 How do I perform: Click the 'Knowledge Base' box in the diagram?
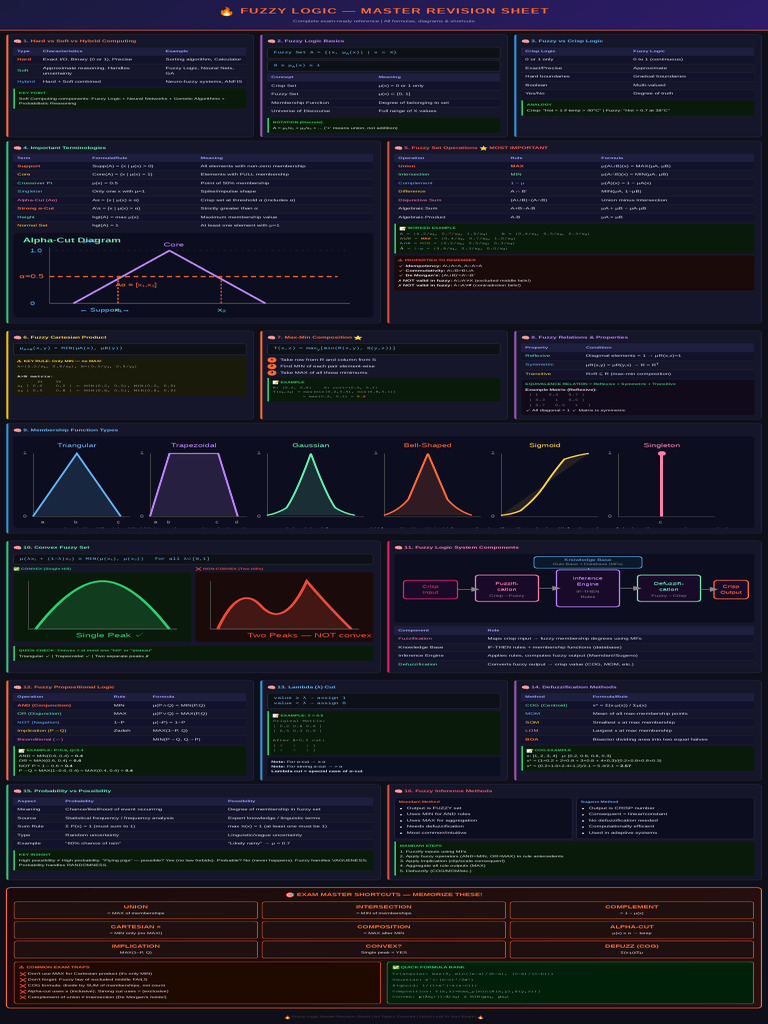click(588, 562)
